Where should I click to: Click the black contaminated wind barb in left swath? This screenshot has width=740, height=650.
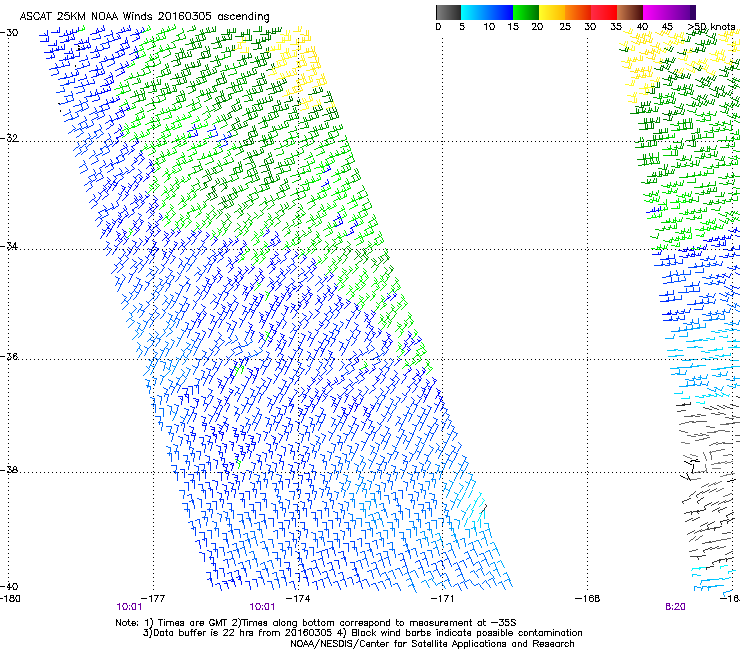tap(483, 509)
